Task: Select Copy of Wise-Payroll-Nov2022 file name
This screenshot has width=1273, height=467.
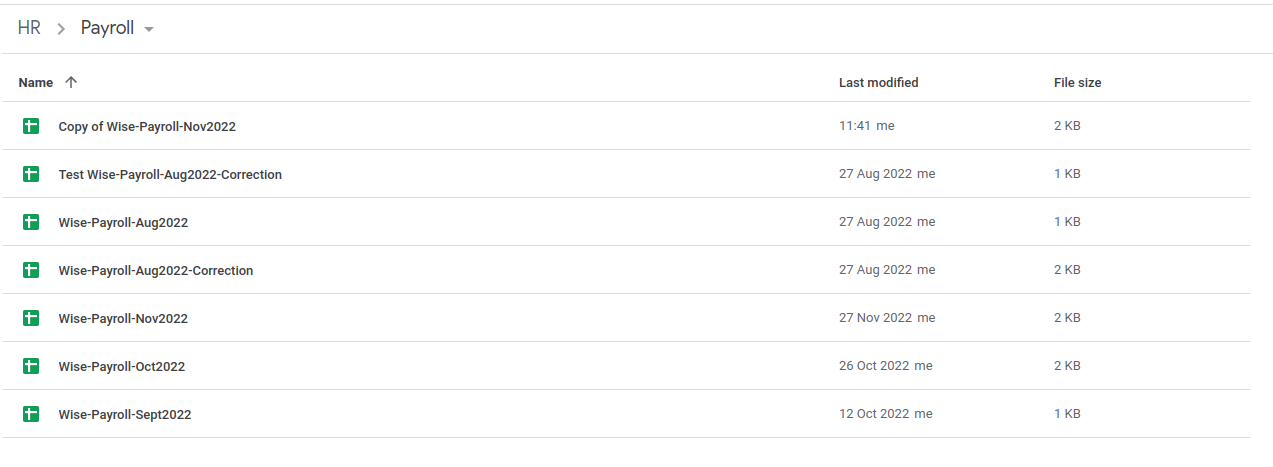Action: coord(147,126)
